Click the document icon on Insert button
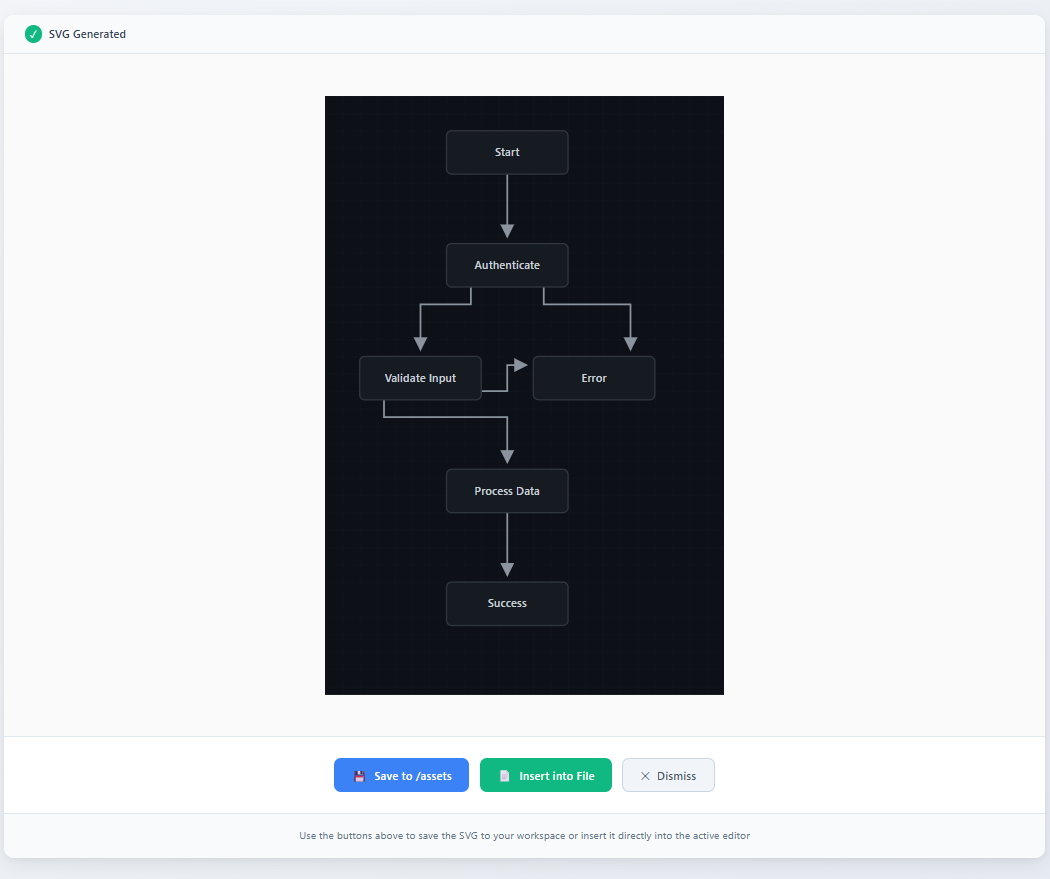The height and width of the screenshot is (879, 1050). 504,776
